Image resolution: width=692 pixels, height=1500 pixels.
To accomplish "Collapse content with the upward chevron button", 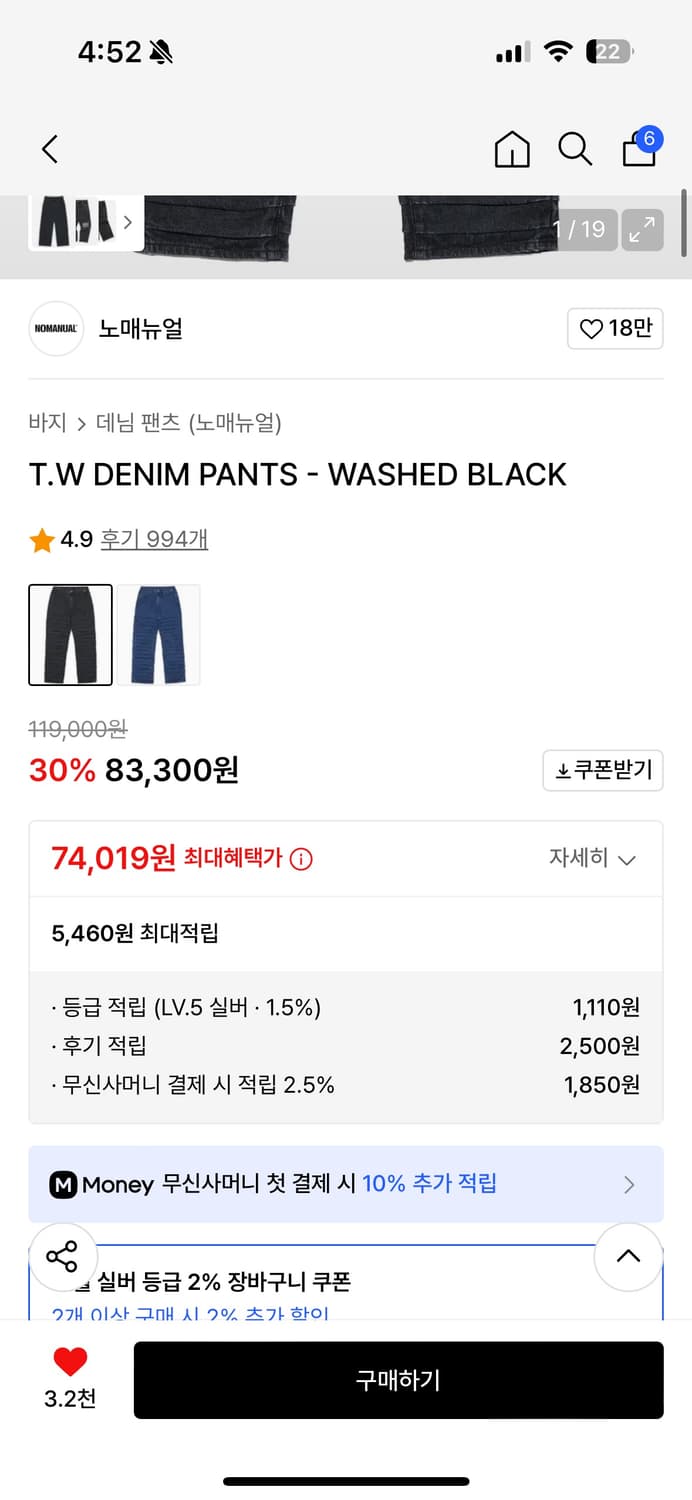I will click(628, 1257).
